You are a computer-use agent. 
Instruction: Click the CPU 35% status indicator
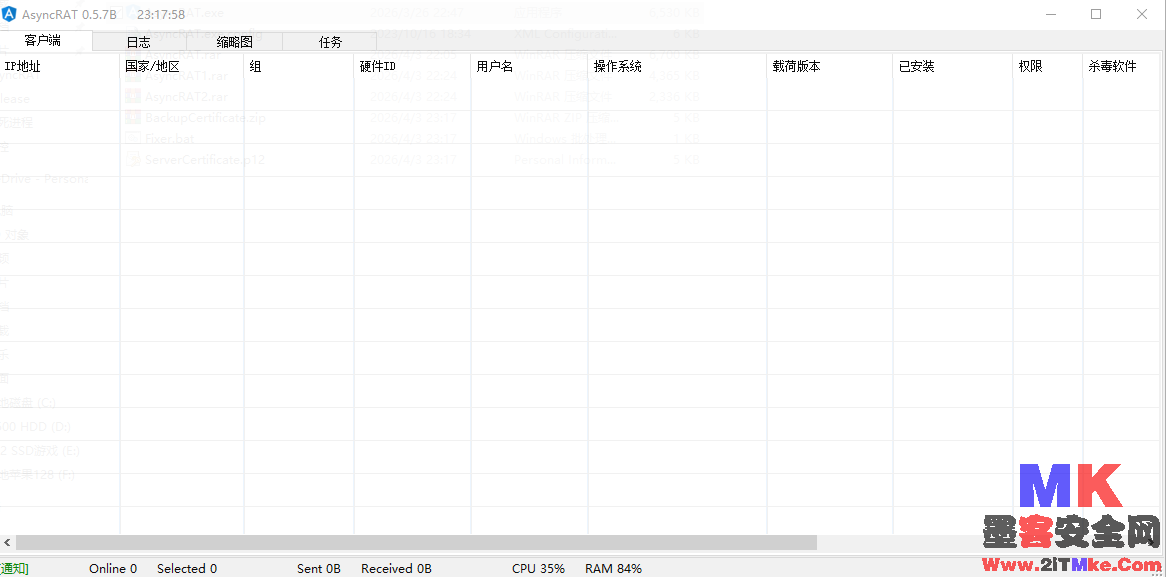[x=538, y=568]
